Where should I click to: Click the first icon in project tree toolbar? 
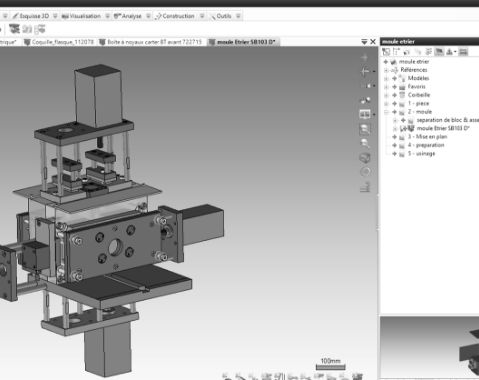386,52
